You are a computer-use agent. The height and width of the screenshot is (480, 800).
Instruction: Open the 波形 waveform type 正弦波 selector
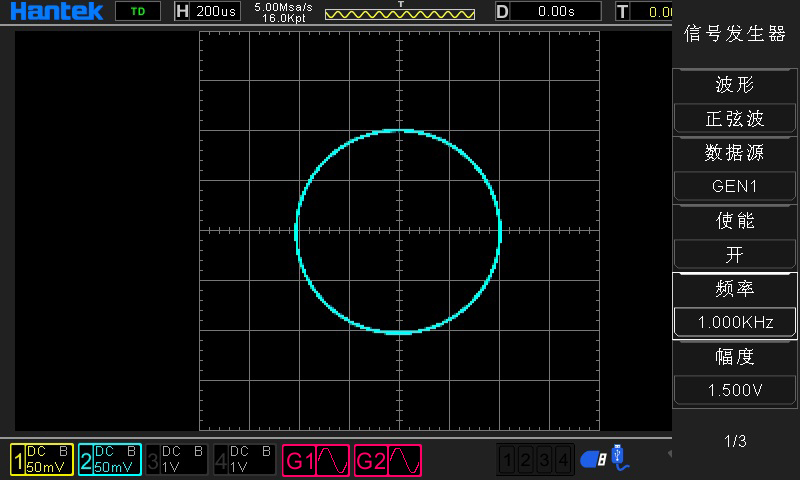[x=735, y=118]
